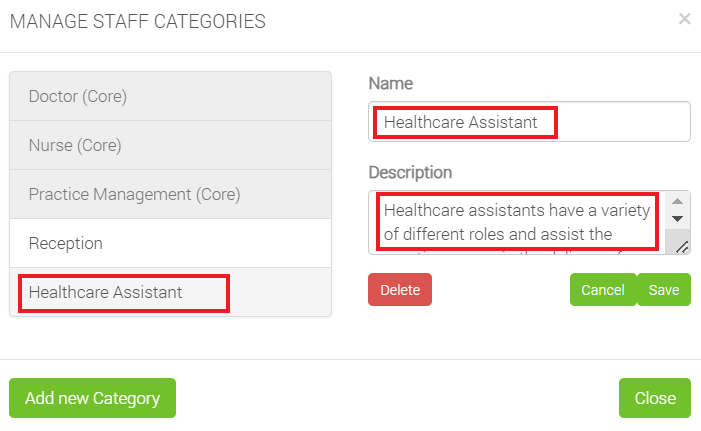This screenshot has height=431, width=701.
Task: Click the Add new Category button
Action: click(x=92, y=398)
